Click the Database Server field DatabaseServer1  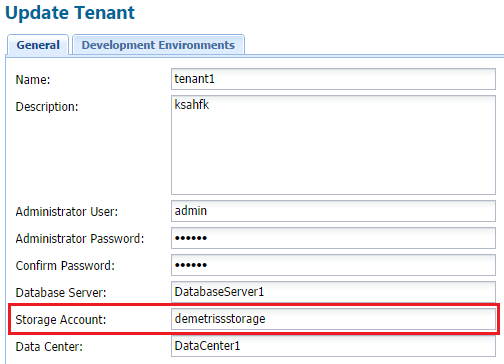[x=333, y=292]
